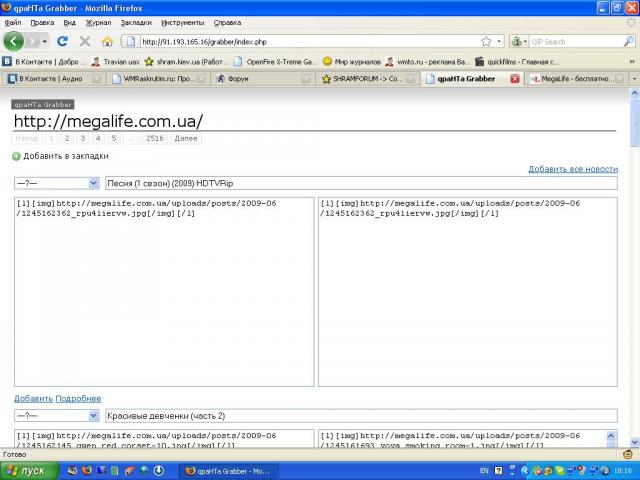The width and height of the screenshot is (640, 480).
Task: Click the 'Добавить в закладки' text link
Action: click(x=66, y=156)
